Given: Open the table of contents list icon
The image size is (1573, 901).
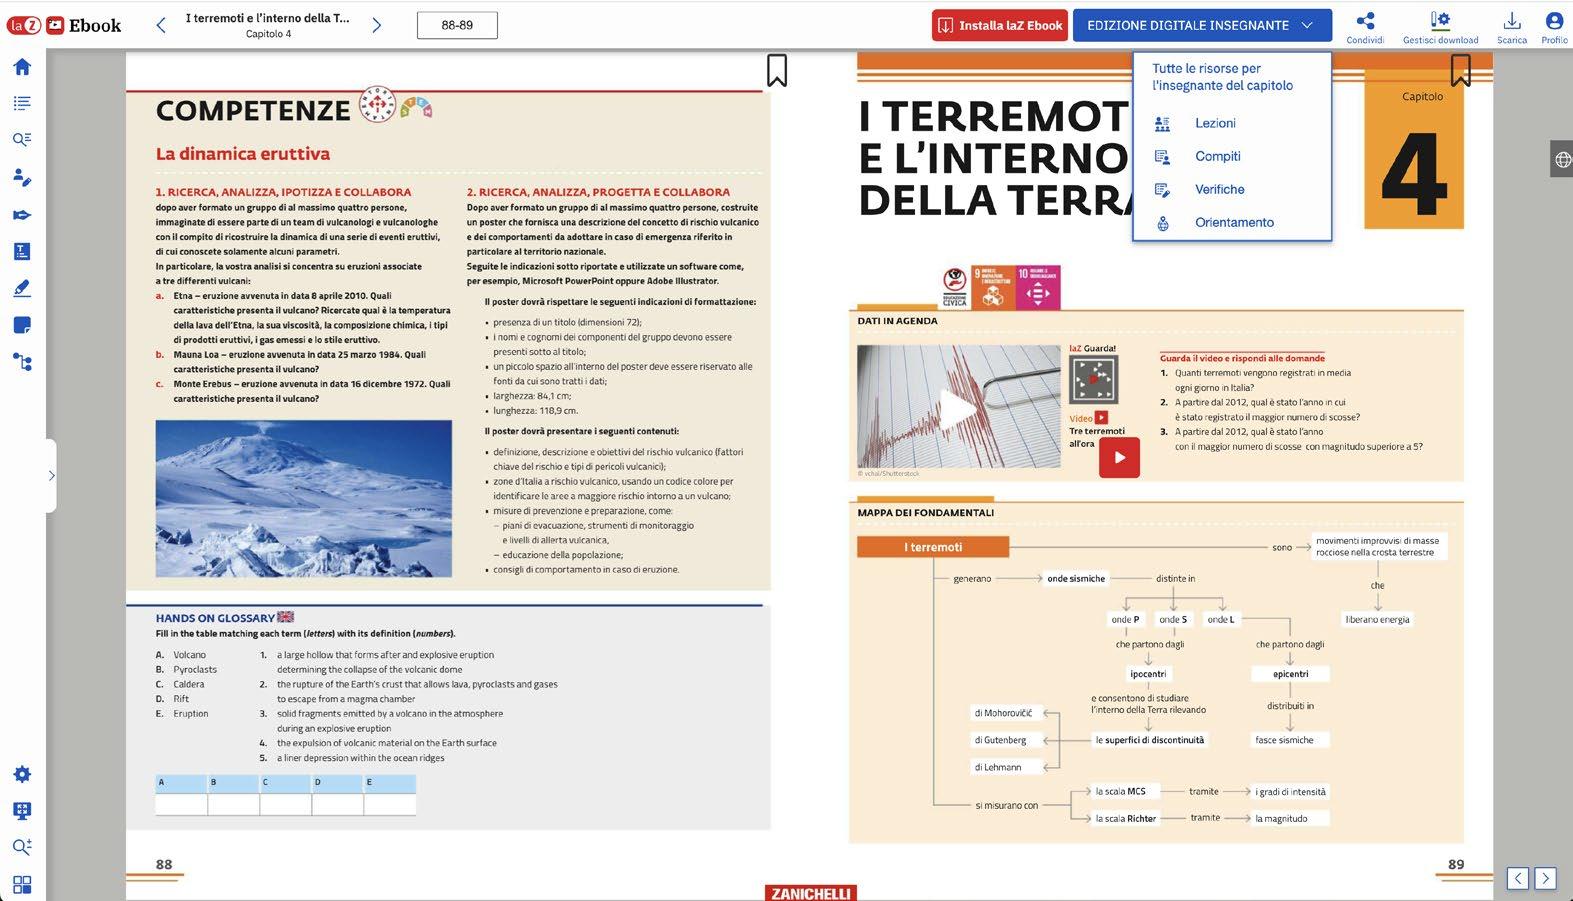Looking at the screenshot, I should [x=22, y=103].
